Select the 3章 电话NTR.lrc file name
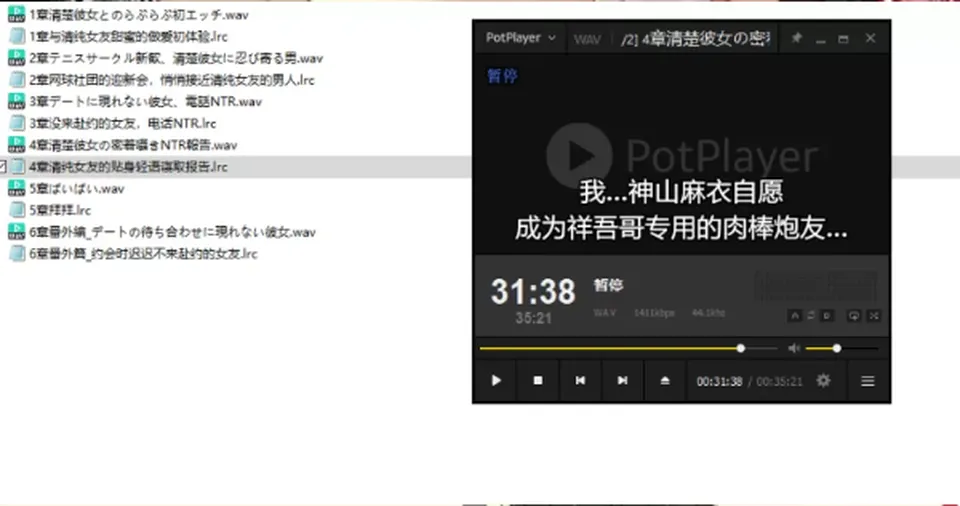This screenshot has height=506, width=960. pos(123,123)
